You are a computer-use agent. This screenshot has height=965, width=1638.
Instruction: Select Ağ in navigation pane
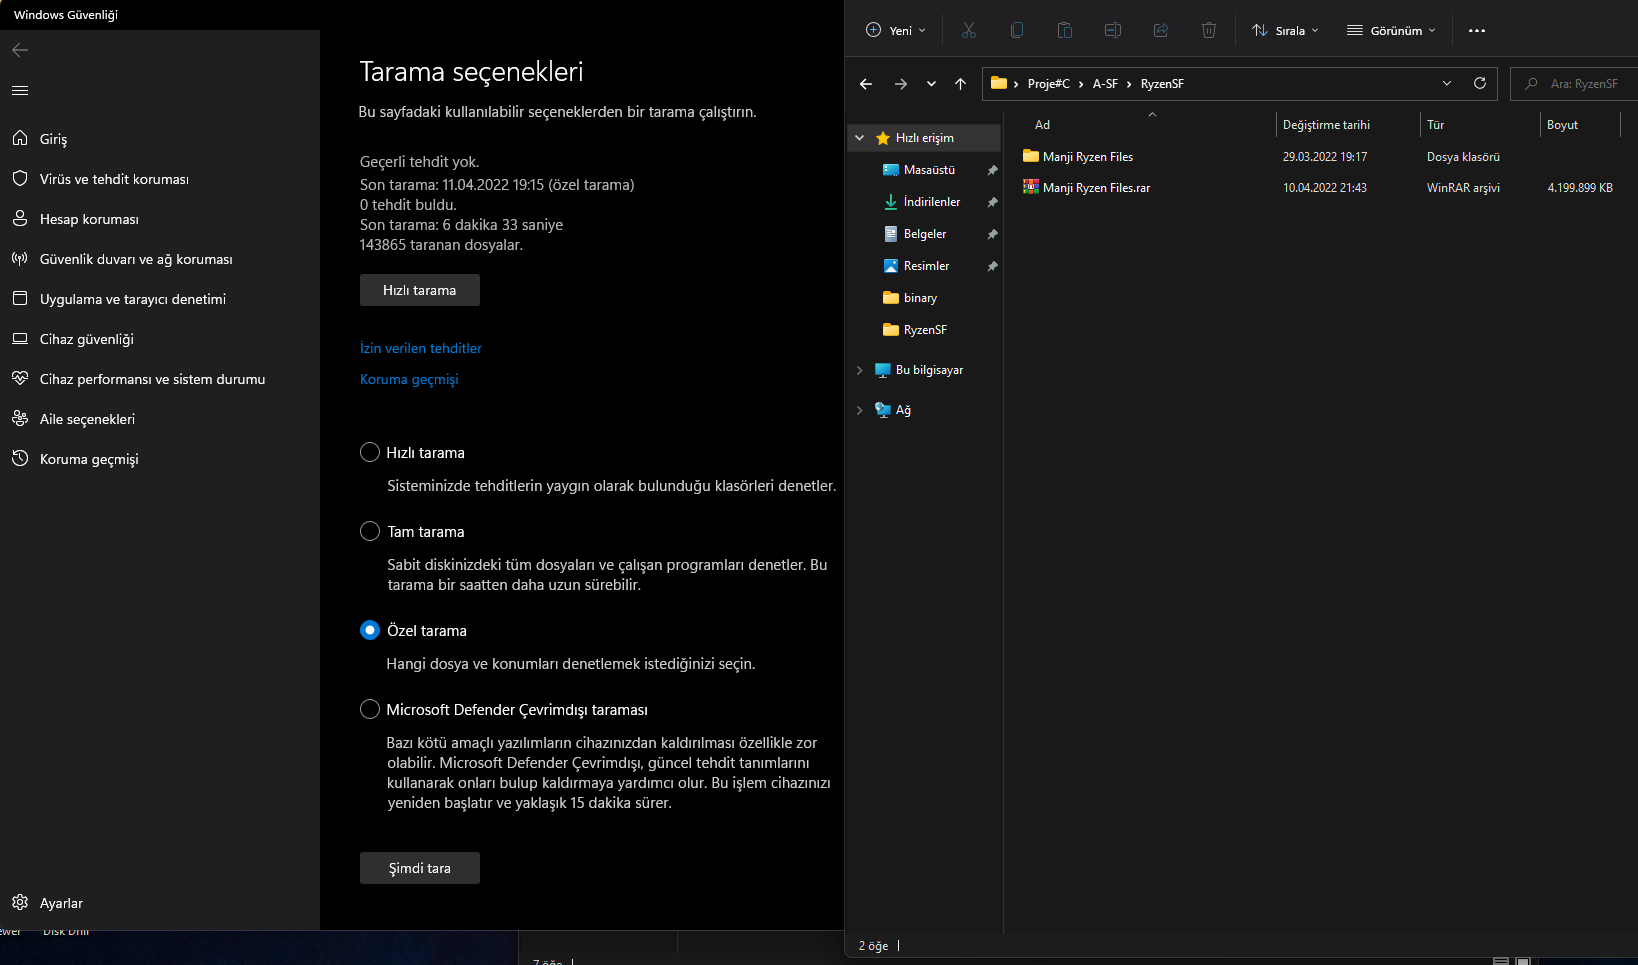[903, 410]
